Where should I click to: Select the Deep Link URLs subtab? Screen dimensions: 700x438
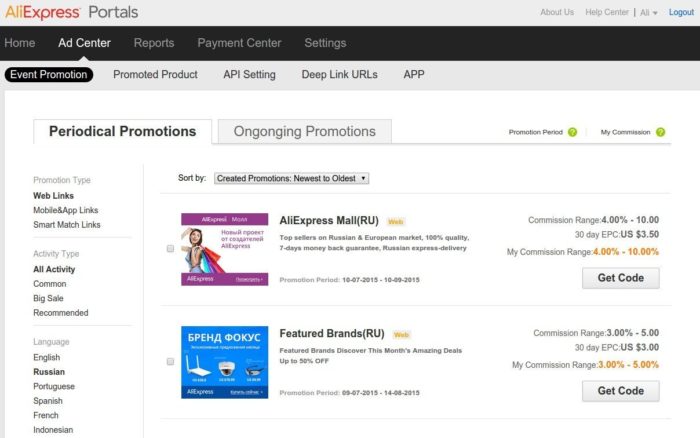(x=340, y=75)
